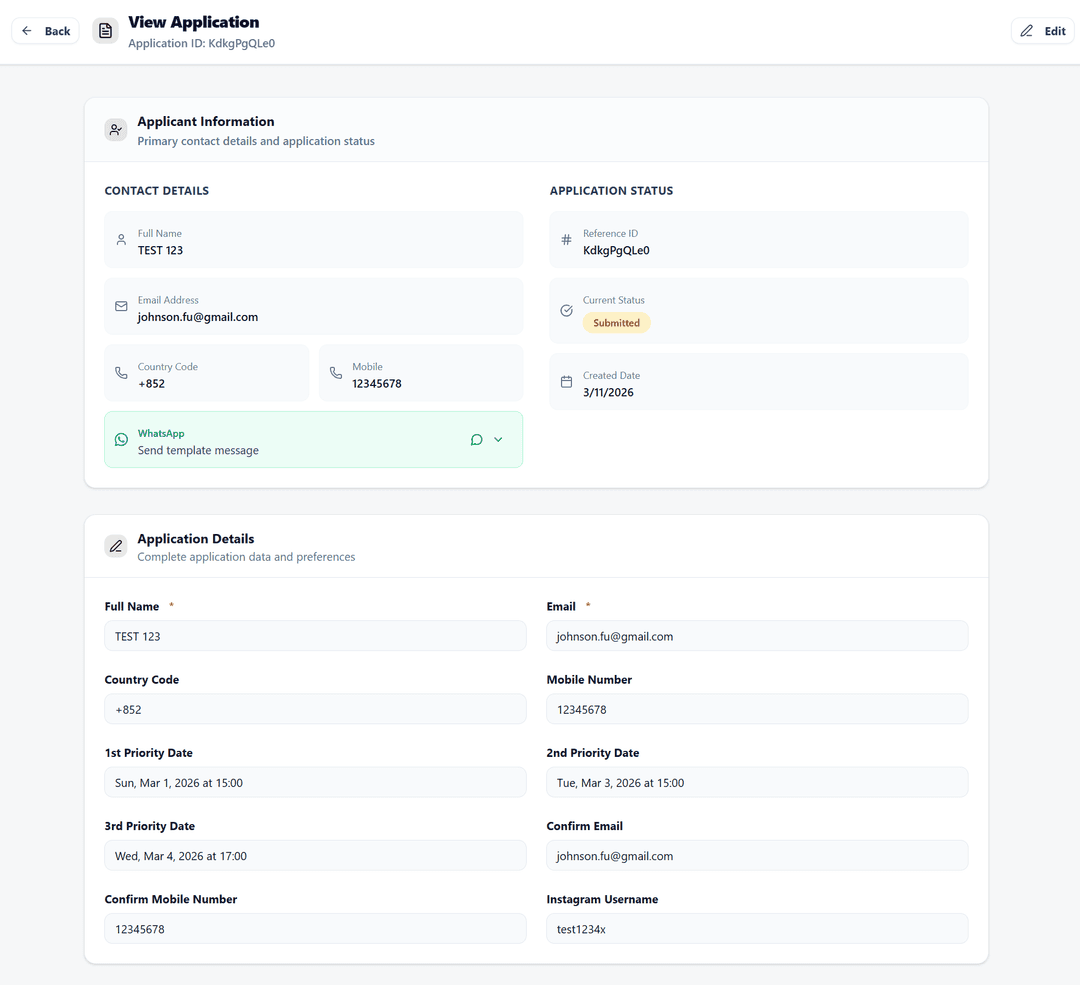Click the calendar icon next to Created Date

[566, 382]
